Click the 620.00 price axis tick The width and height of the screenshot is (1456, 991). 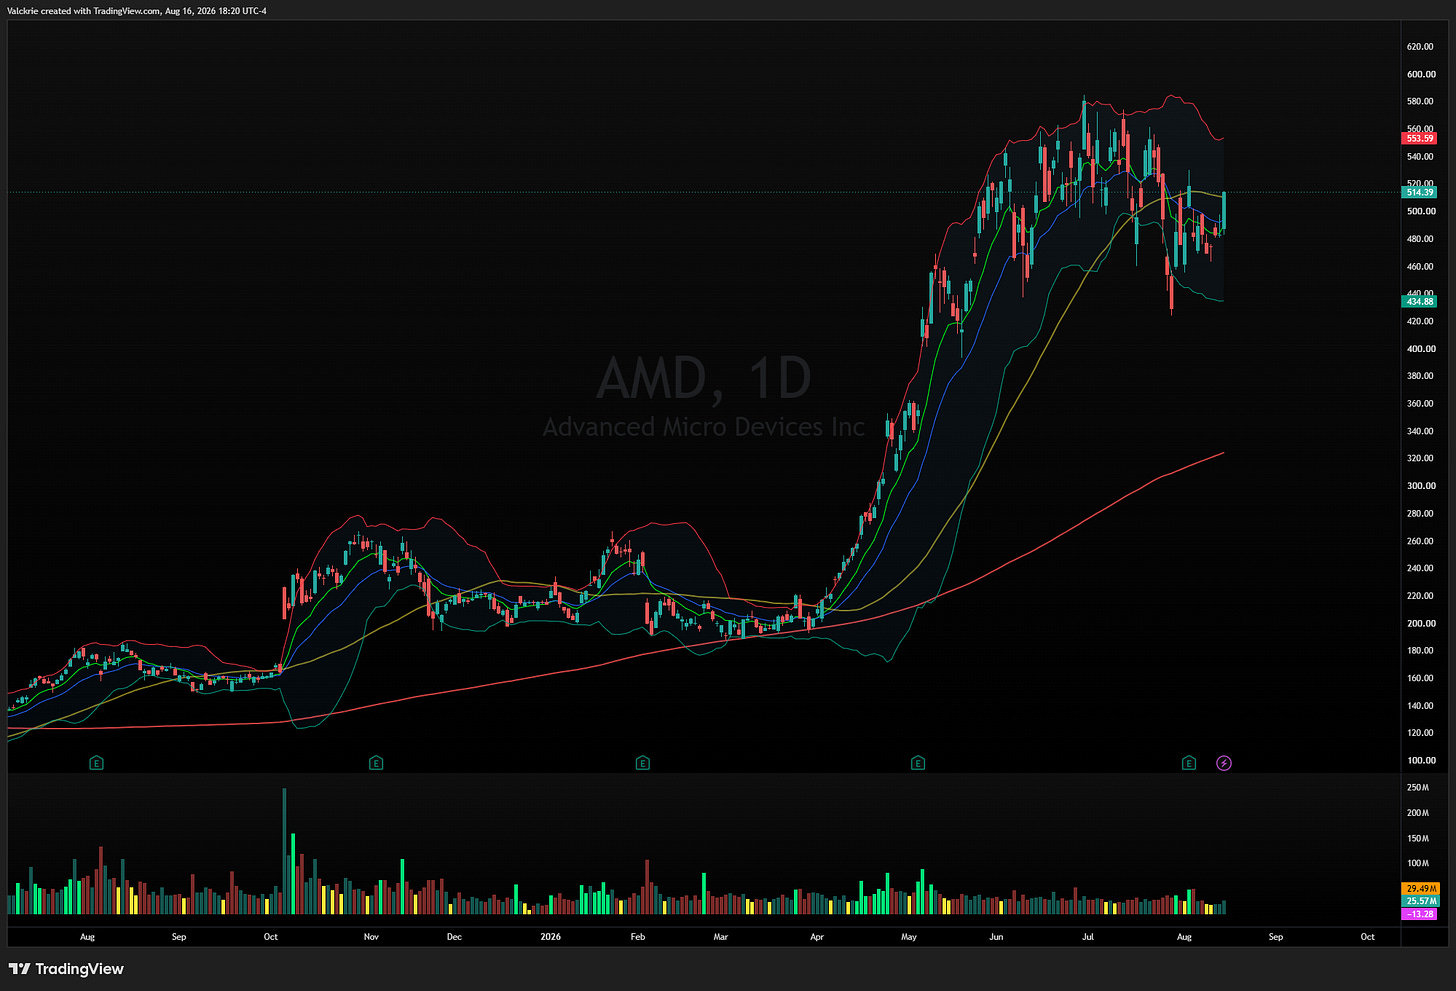(x=1421, y=47)
